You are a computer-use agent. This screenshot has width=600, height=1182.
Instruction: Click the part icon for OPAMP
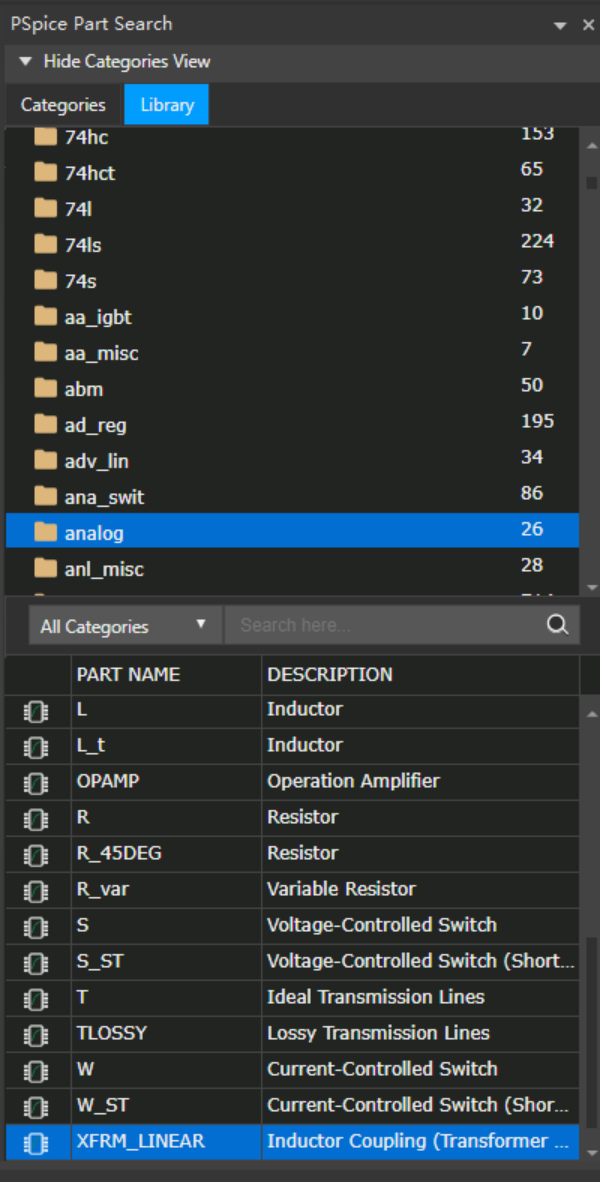[36, 783]
